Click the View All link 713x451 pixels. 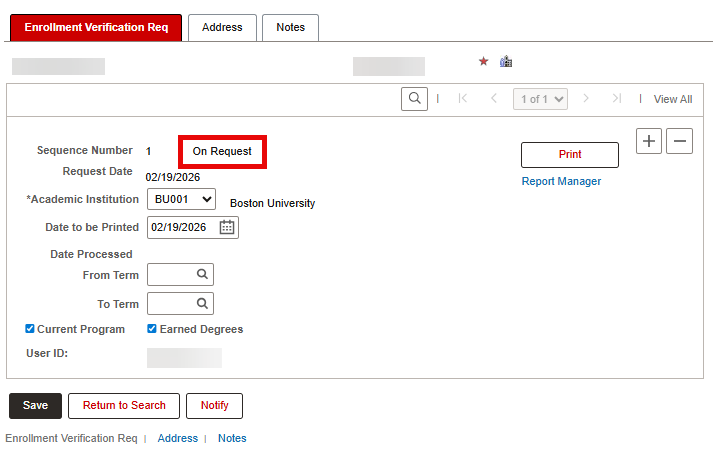[x=673, y=99]
